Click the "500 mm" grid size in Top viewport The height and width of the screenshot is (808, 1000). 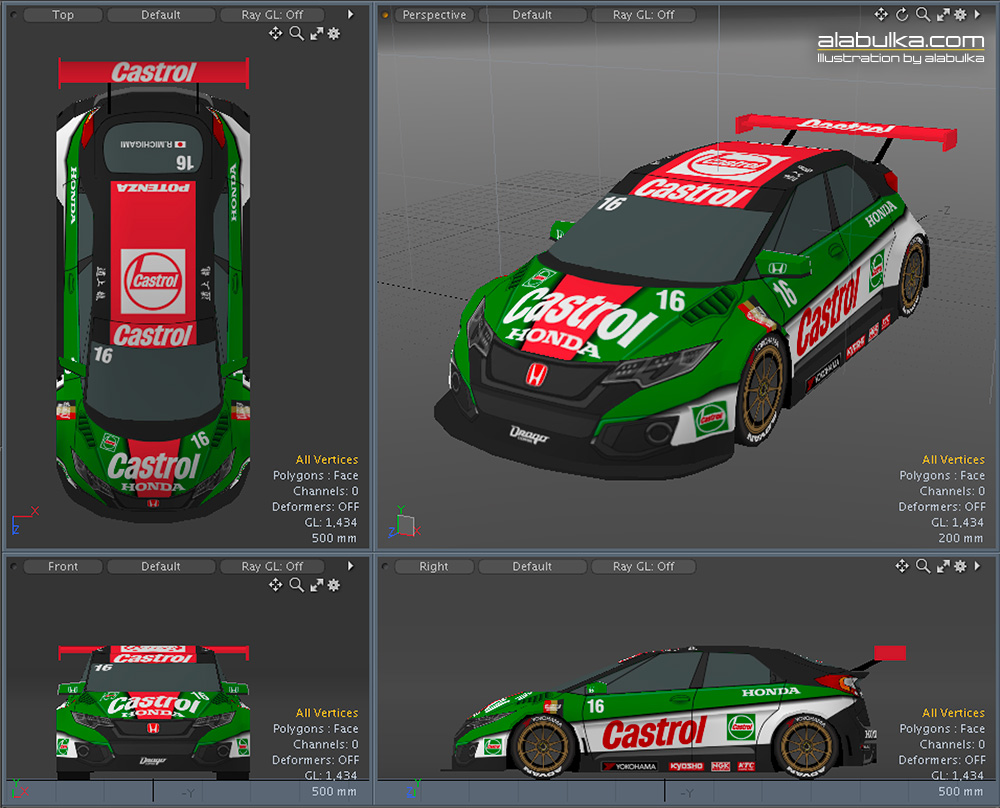pyautogui.click(x=334, y=538)
